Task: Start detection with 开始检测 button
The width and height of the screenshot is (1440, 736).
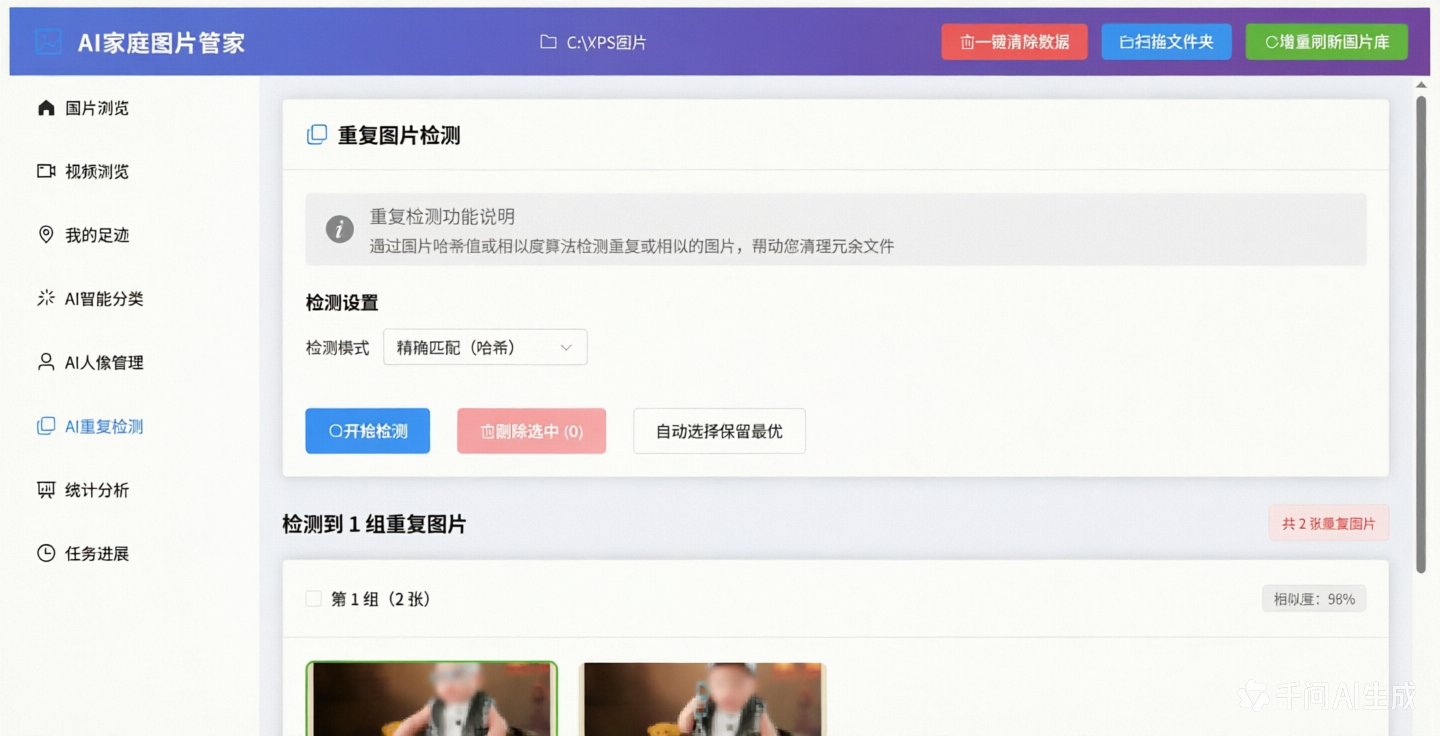Action: point(368,431)
